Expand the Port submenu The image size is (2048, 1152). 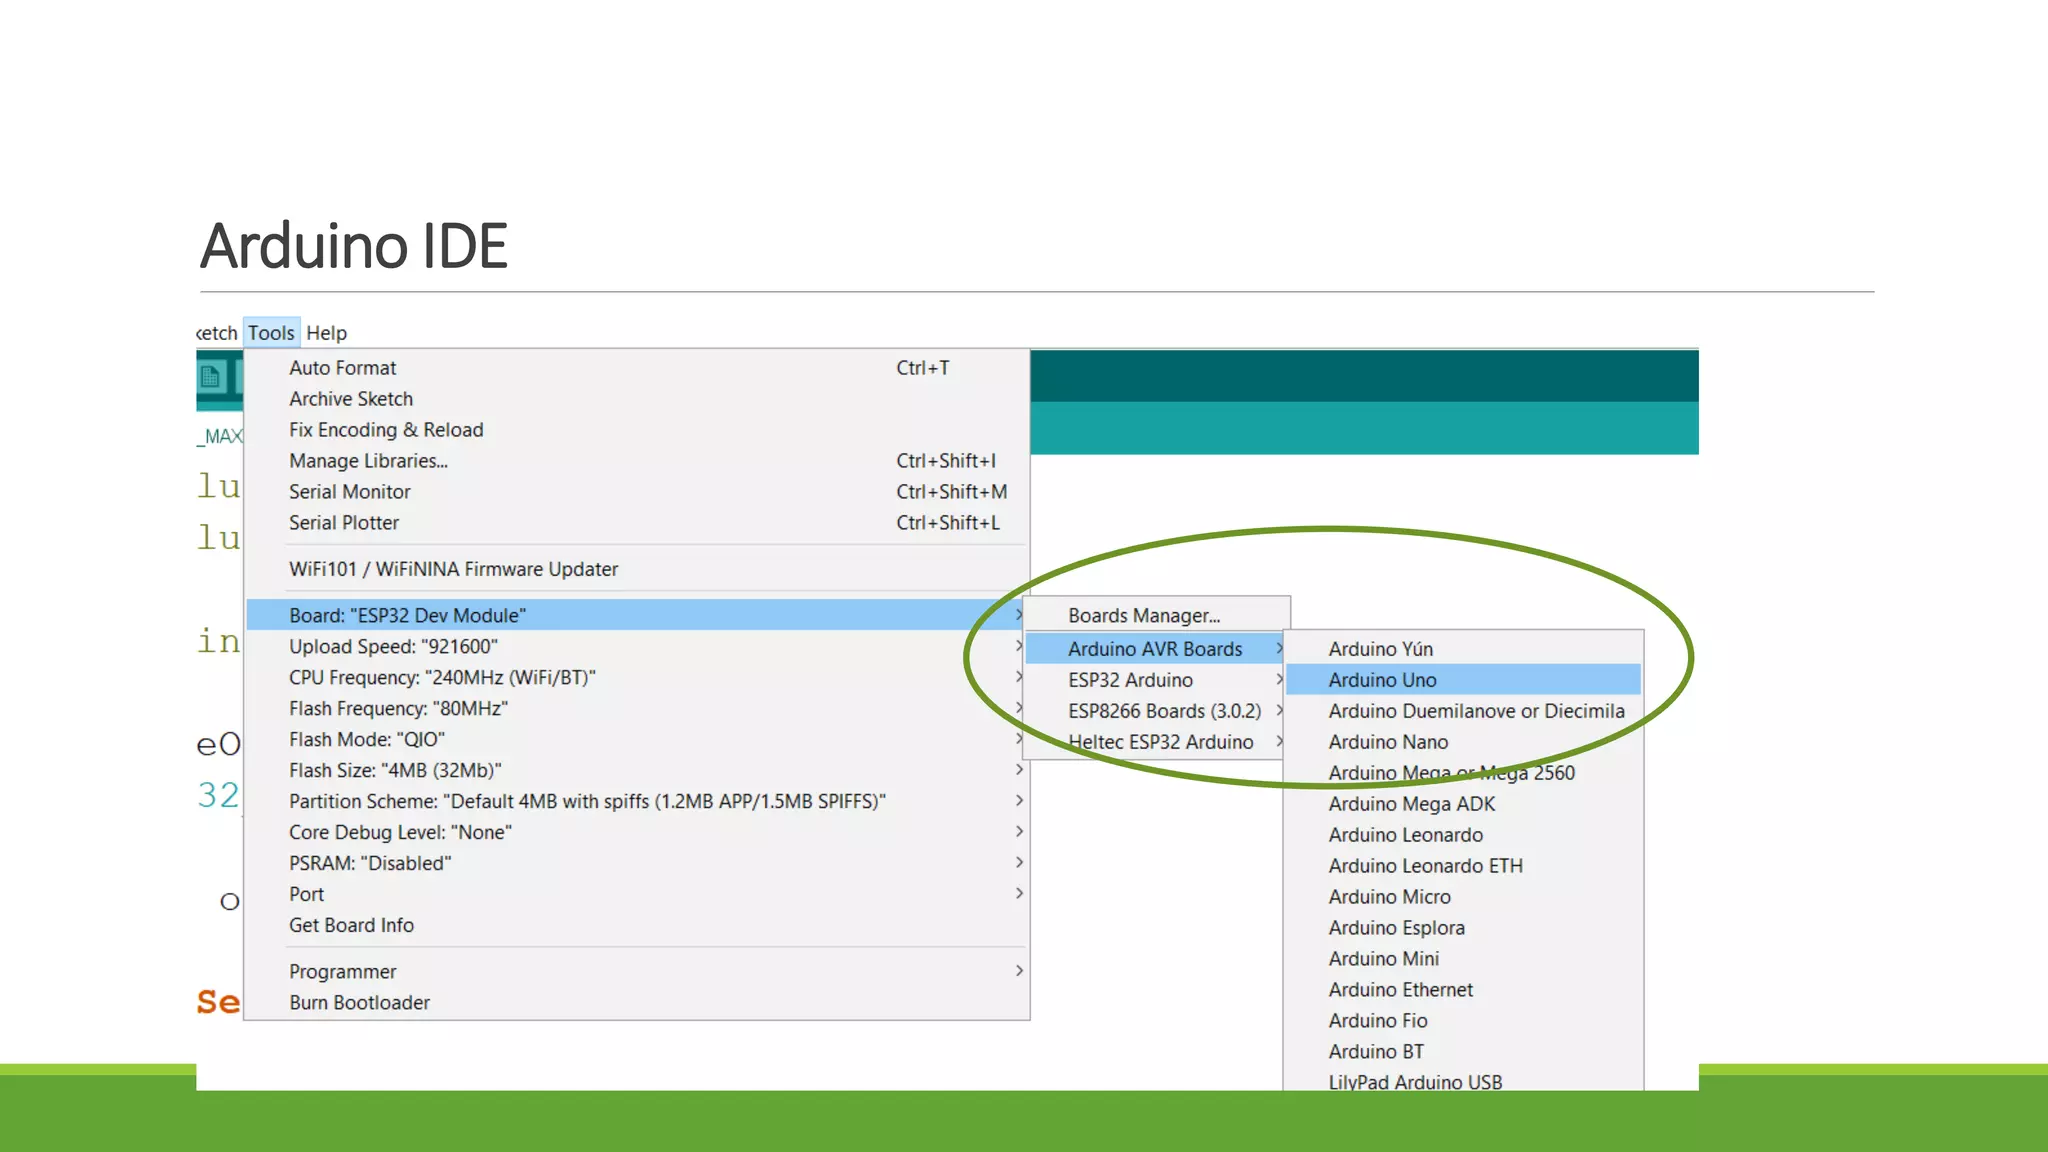(x=637, y=895)
